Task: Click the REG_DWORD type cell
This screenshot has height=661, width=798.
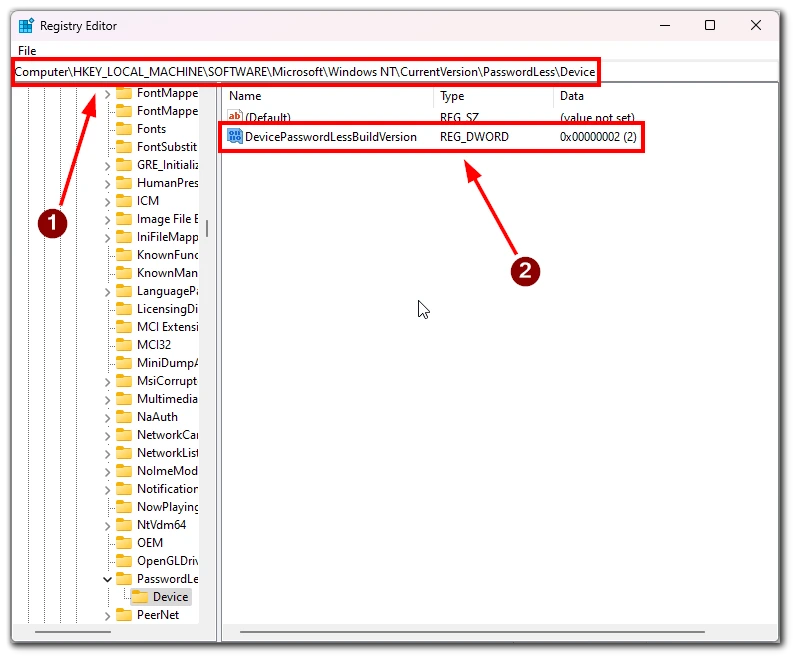Action: pos(474,137)
